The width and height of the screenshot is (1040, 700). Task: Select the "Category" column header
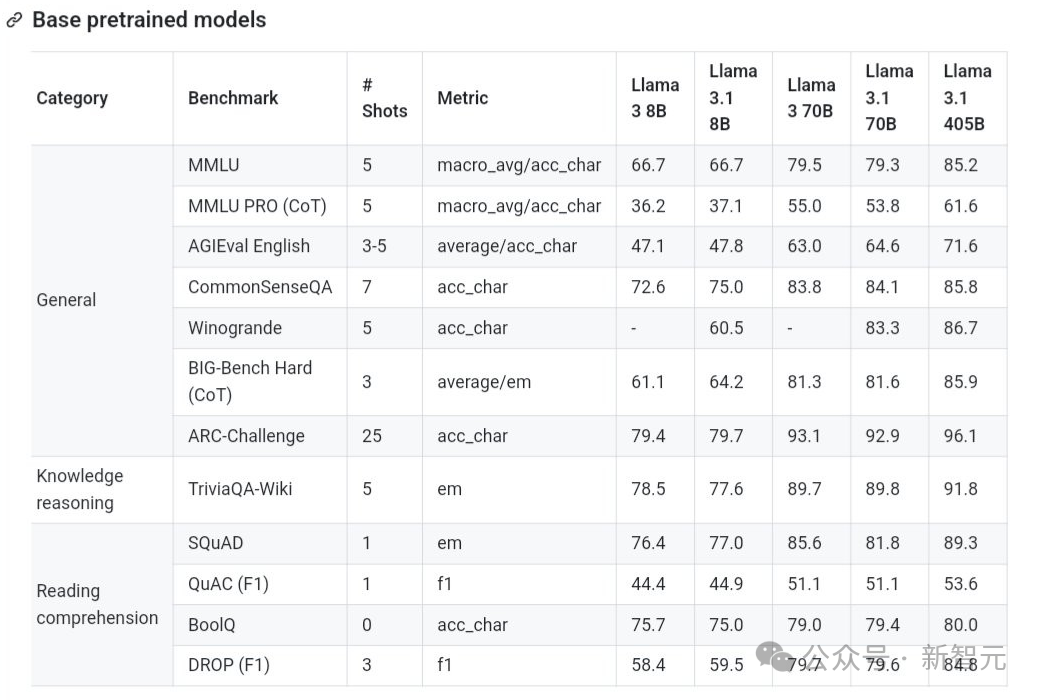[72, 98]
